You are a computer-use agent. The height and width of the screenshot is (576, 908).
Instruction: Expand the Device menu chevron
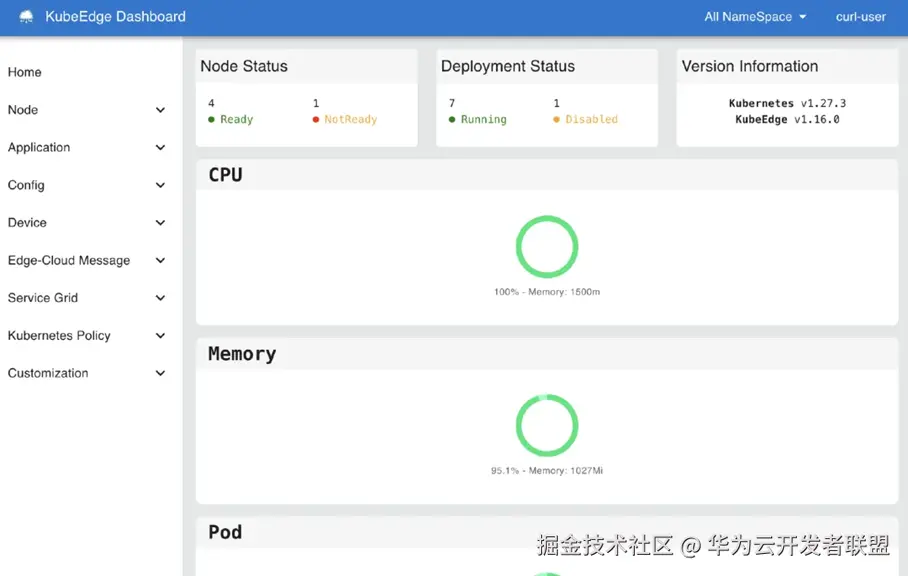coord(160,223)
